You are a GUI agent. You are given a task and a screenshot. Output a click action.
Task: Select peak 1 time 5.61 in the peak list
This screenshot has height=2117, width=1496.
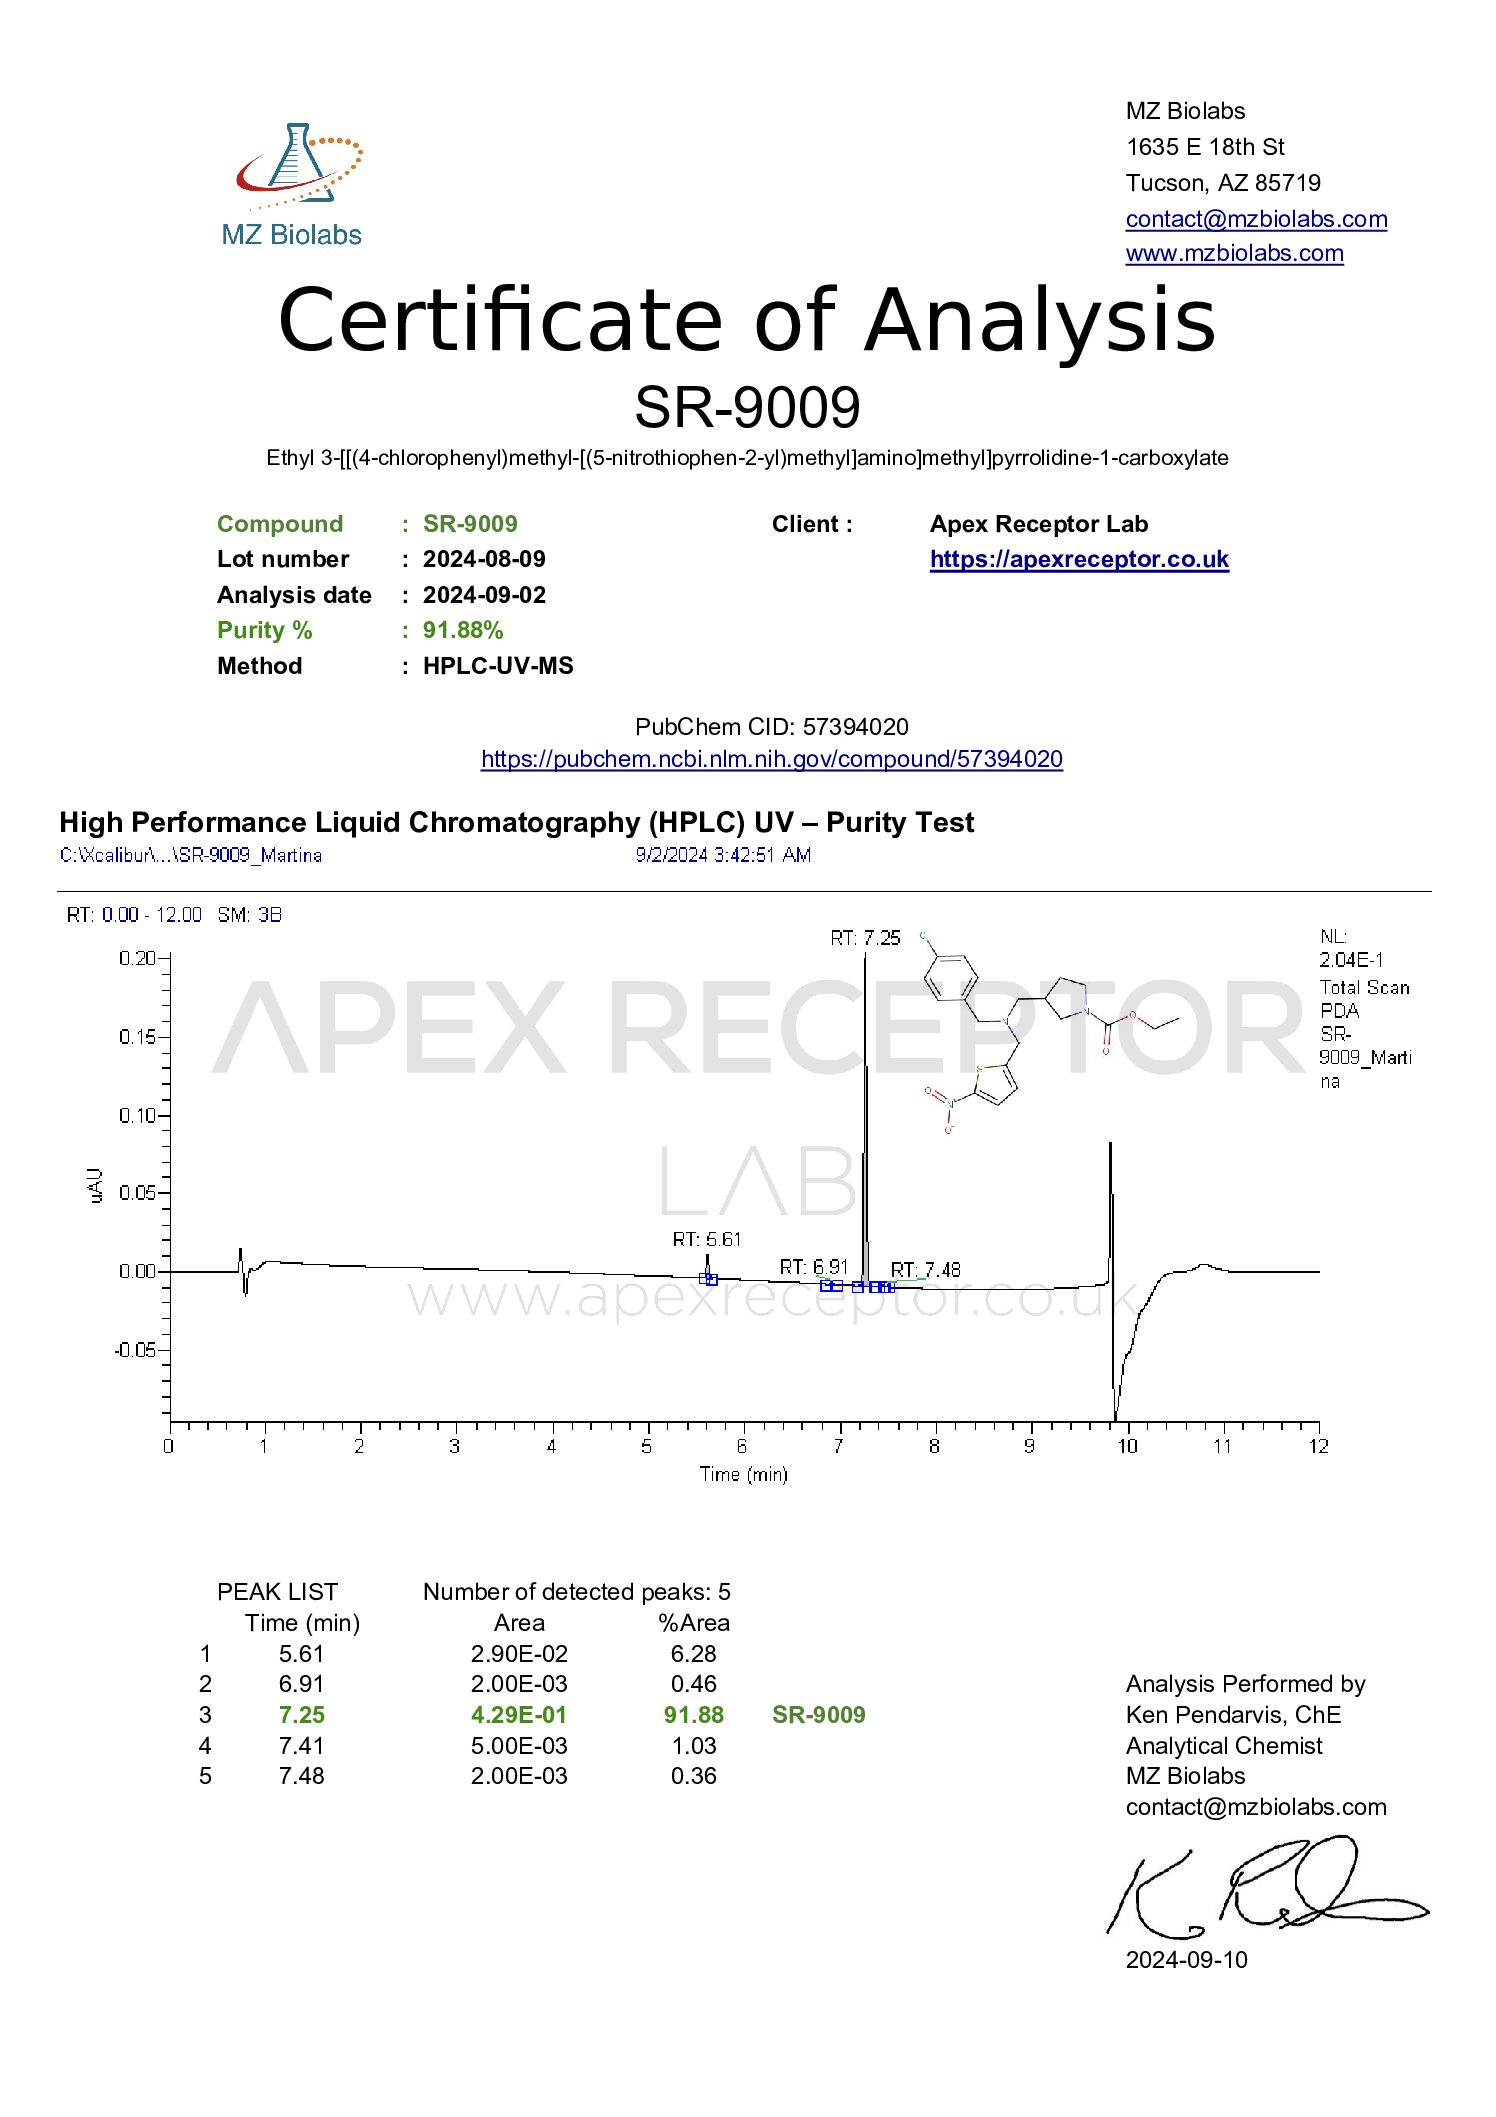click(302, 1654)
